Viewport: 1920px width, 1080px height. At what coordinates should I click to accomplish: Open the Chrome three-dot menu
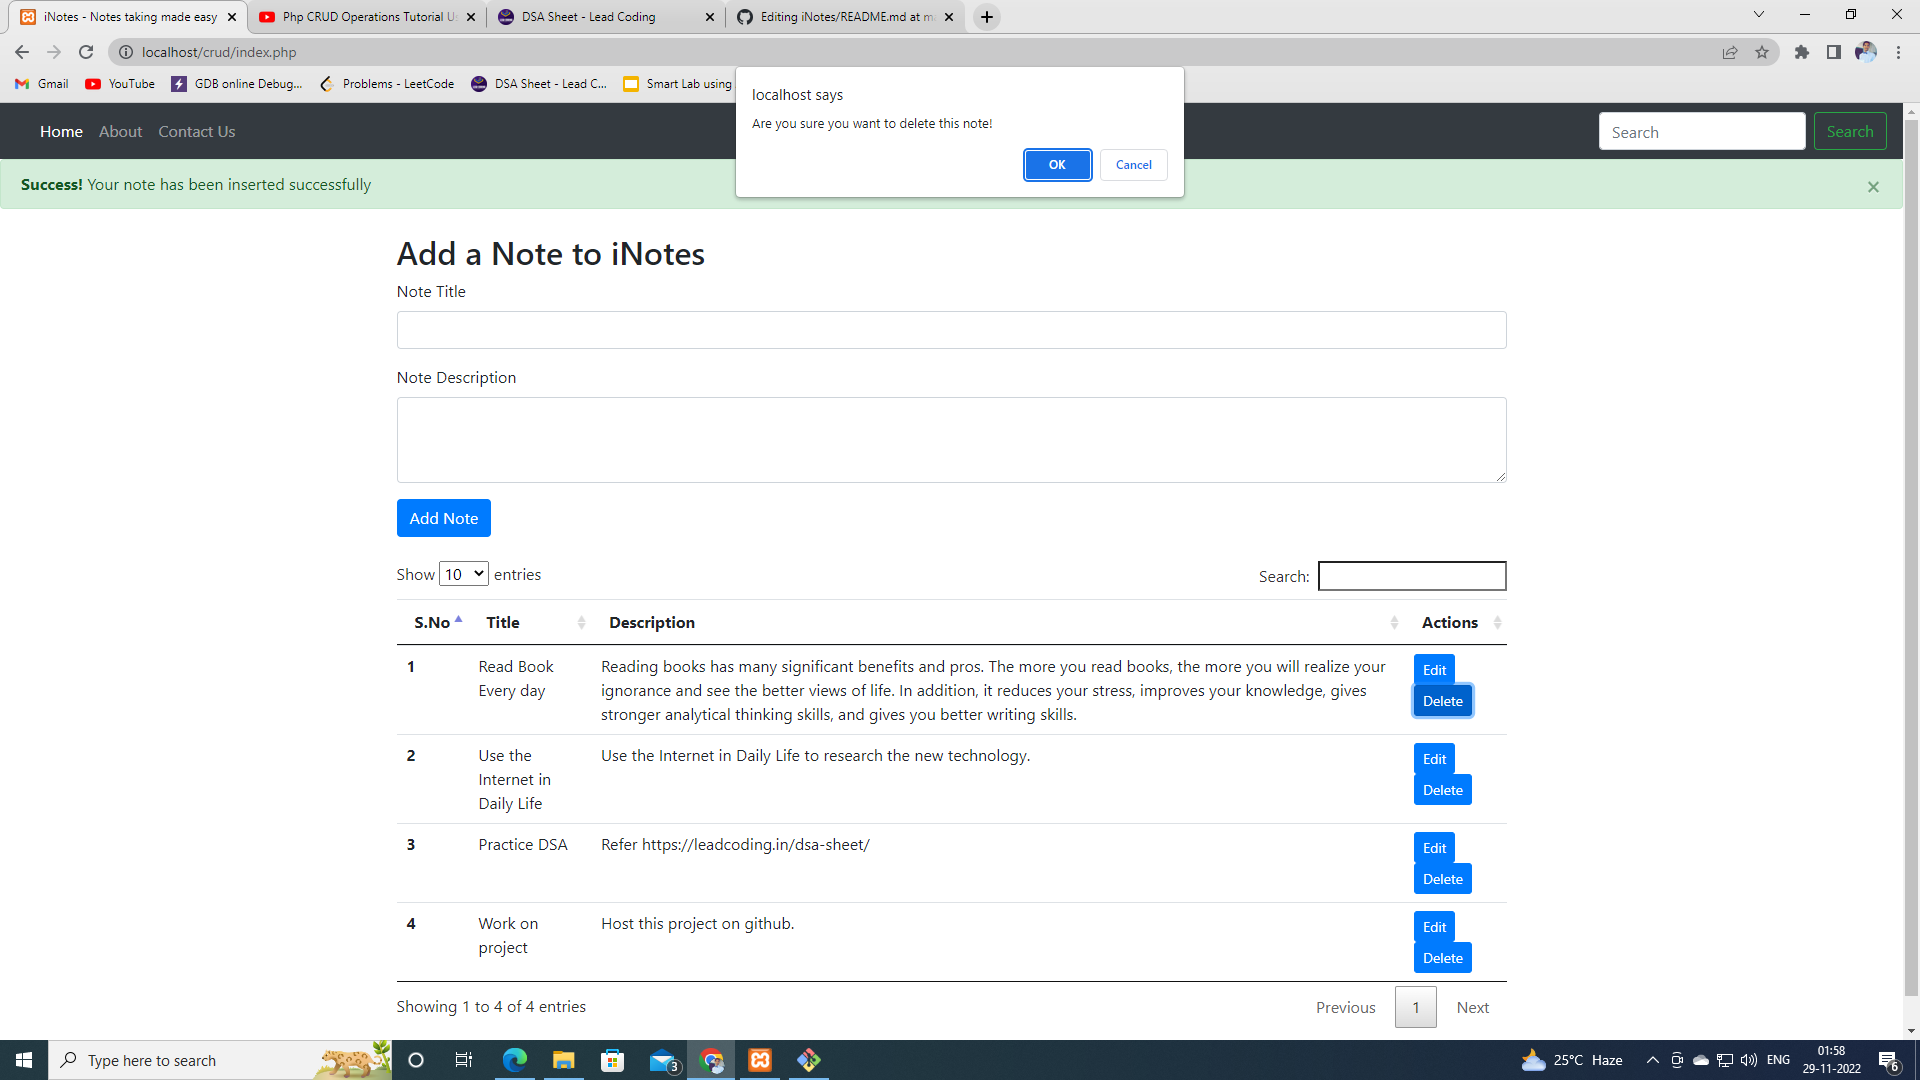[1898, 52]
